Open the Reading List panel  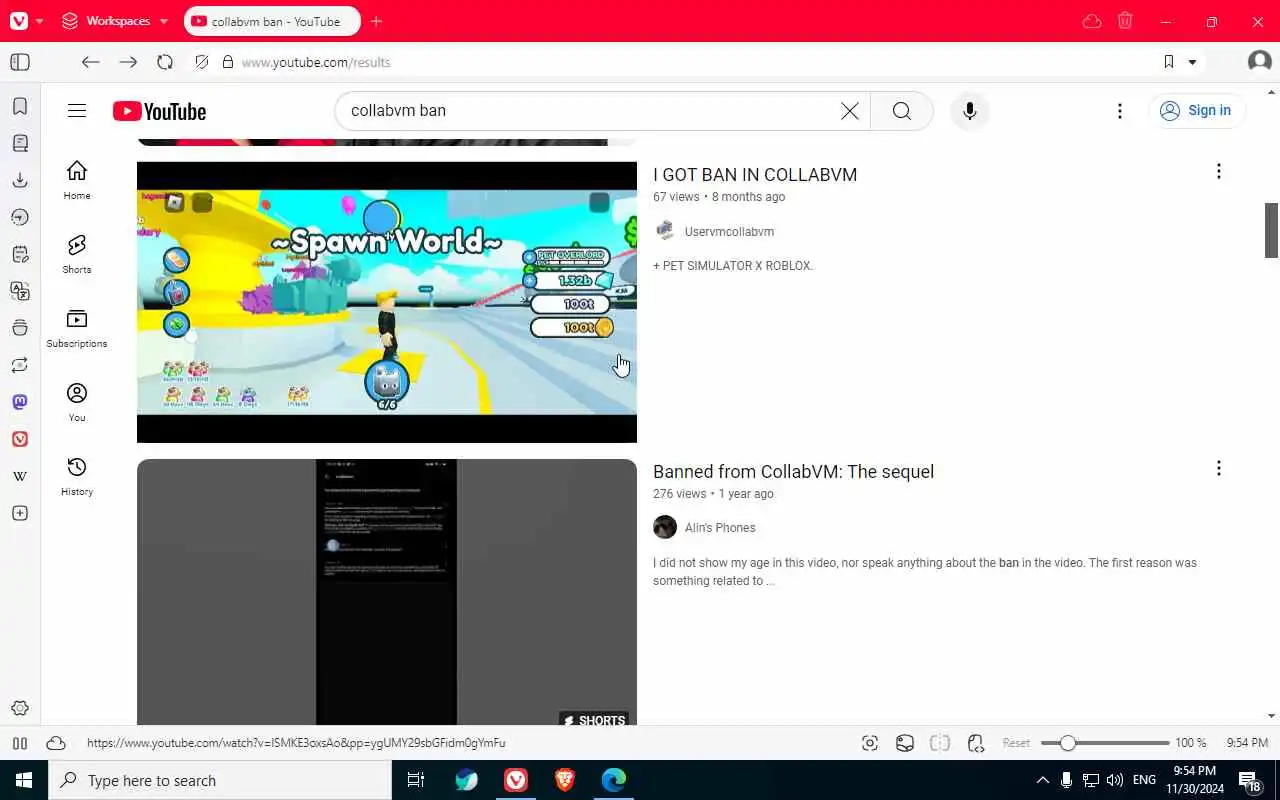click(x=20, y=143)
